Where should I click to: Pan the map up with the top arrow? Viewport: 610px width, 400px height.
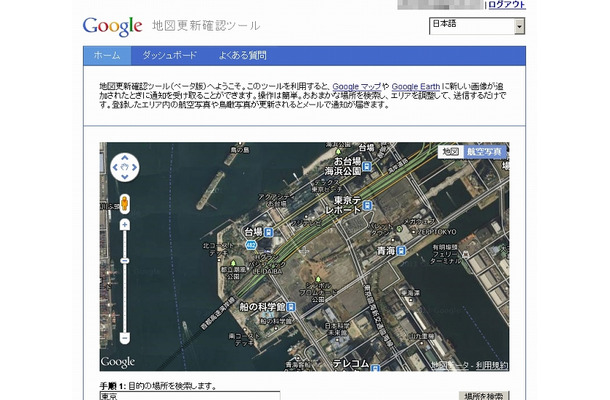(124, 158)
